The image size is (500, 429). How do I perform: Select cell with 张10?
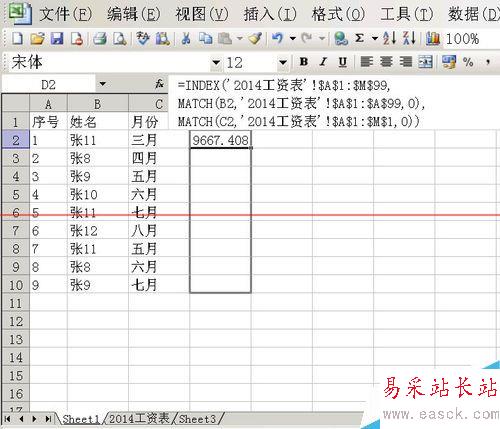tap(98, 194)
